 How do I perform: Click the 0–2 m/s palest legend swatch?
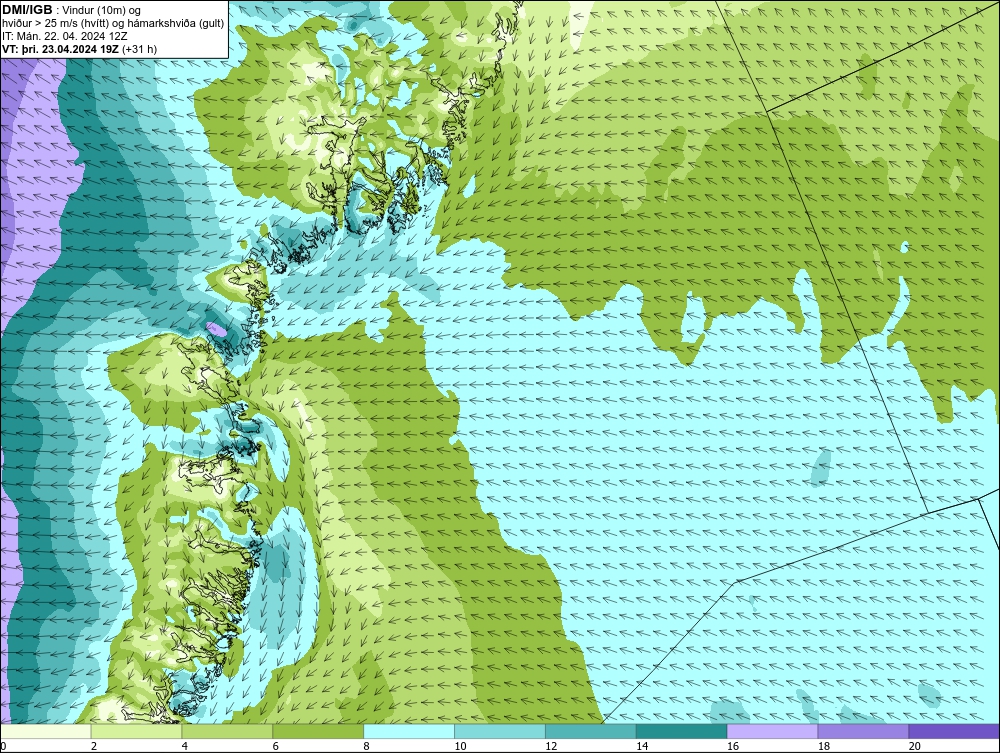click(x=46, y=731)
